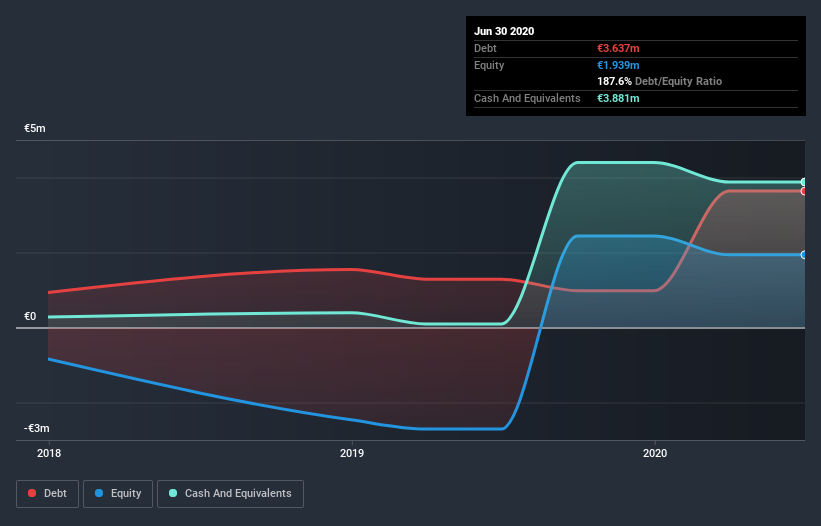
Task: Click the €0 y-axis label
Action: (30, 316)
